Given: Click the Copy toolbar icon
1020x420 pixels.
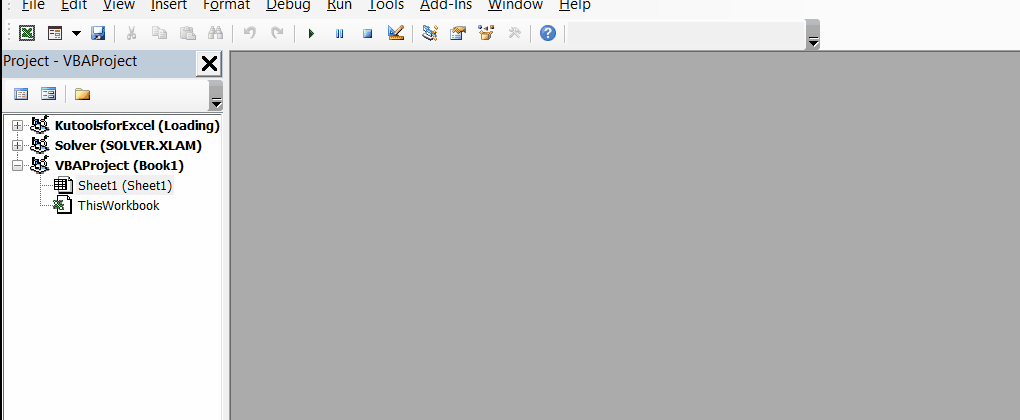Looking at the screenshot, I should point(159,33).
